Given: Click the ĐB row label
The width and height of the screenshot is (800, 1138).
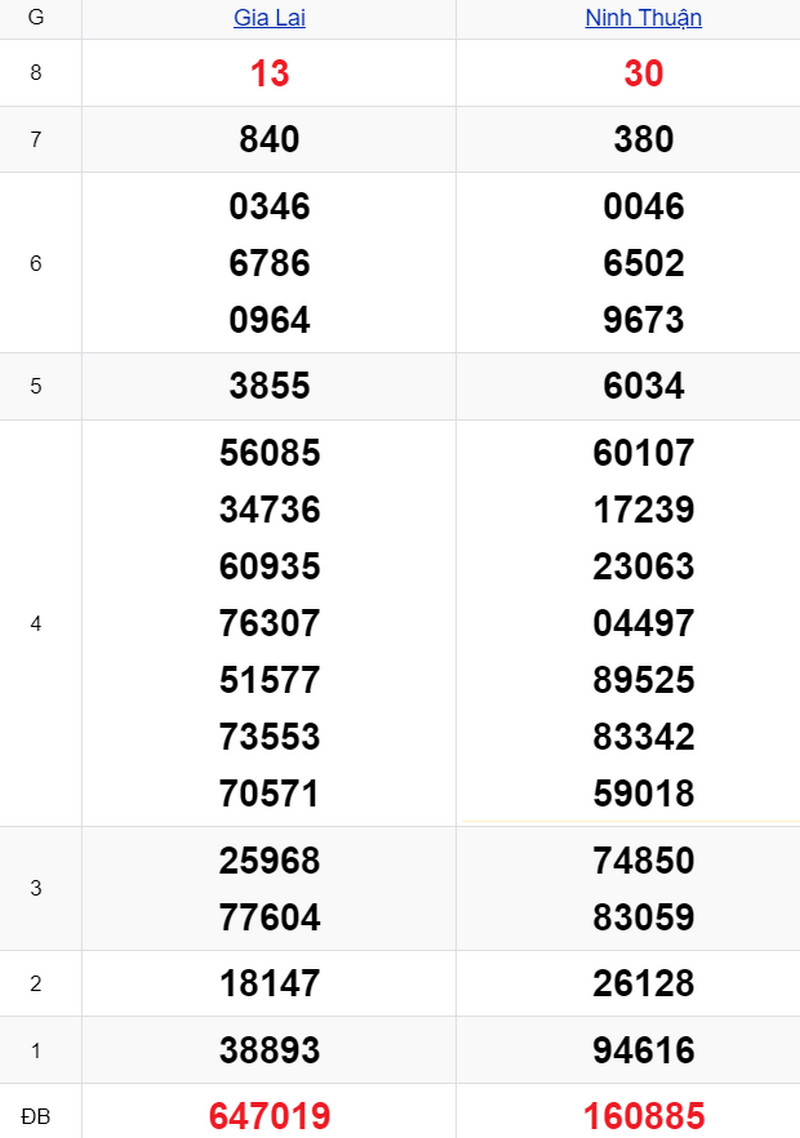Looking at the screenshot, I should (36, 1116).
